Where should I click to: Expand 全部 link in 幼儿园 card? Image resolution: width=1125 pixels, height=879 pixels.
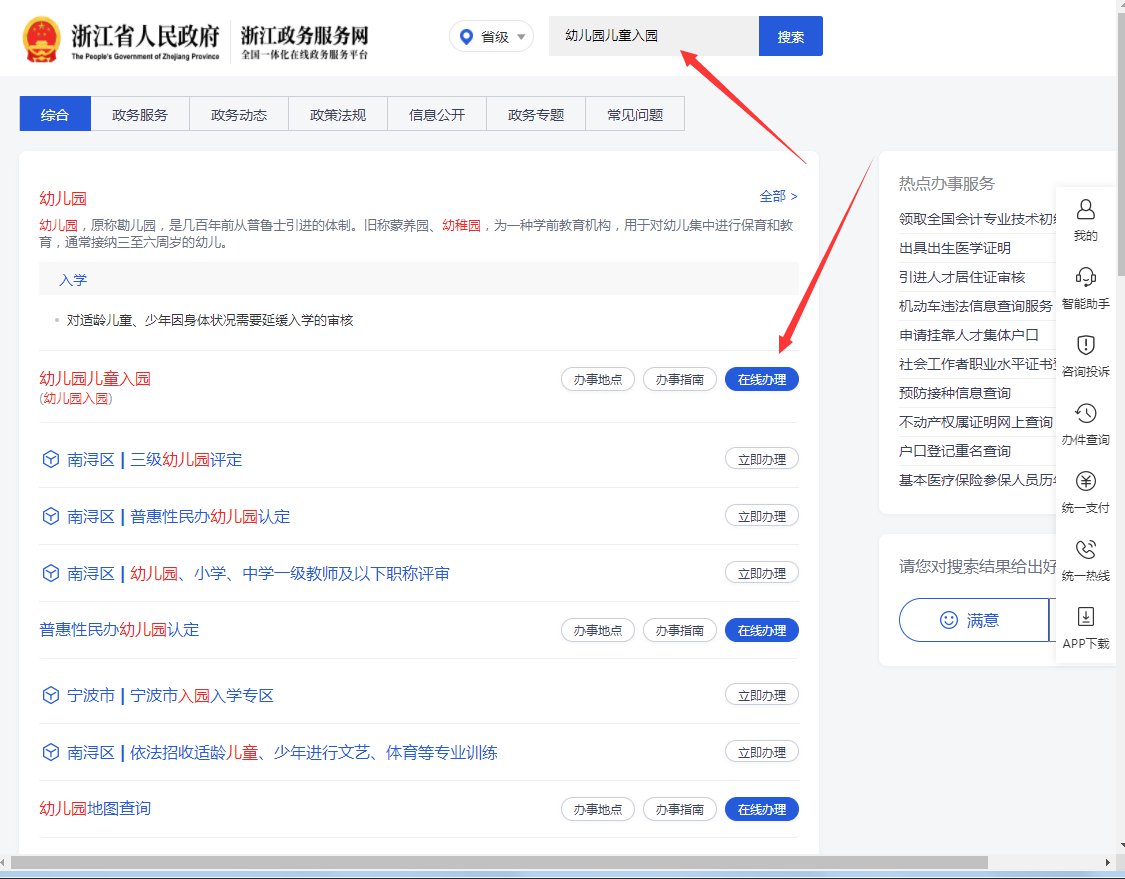[778, 196]
